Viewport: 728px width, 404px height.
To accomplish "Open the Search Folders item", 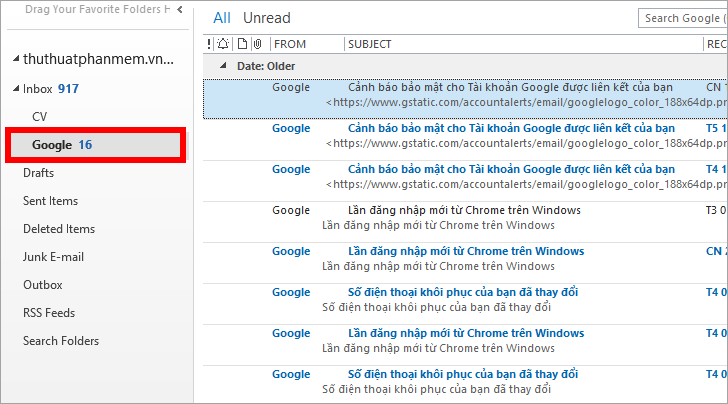I will coord(61,341).
